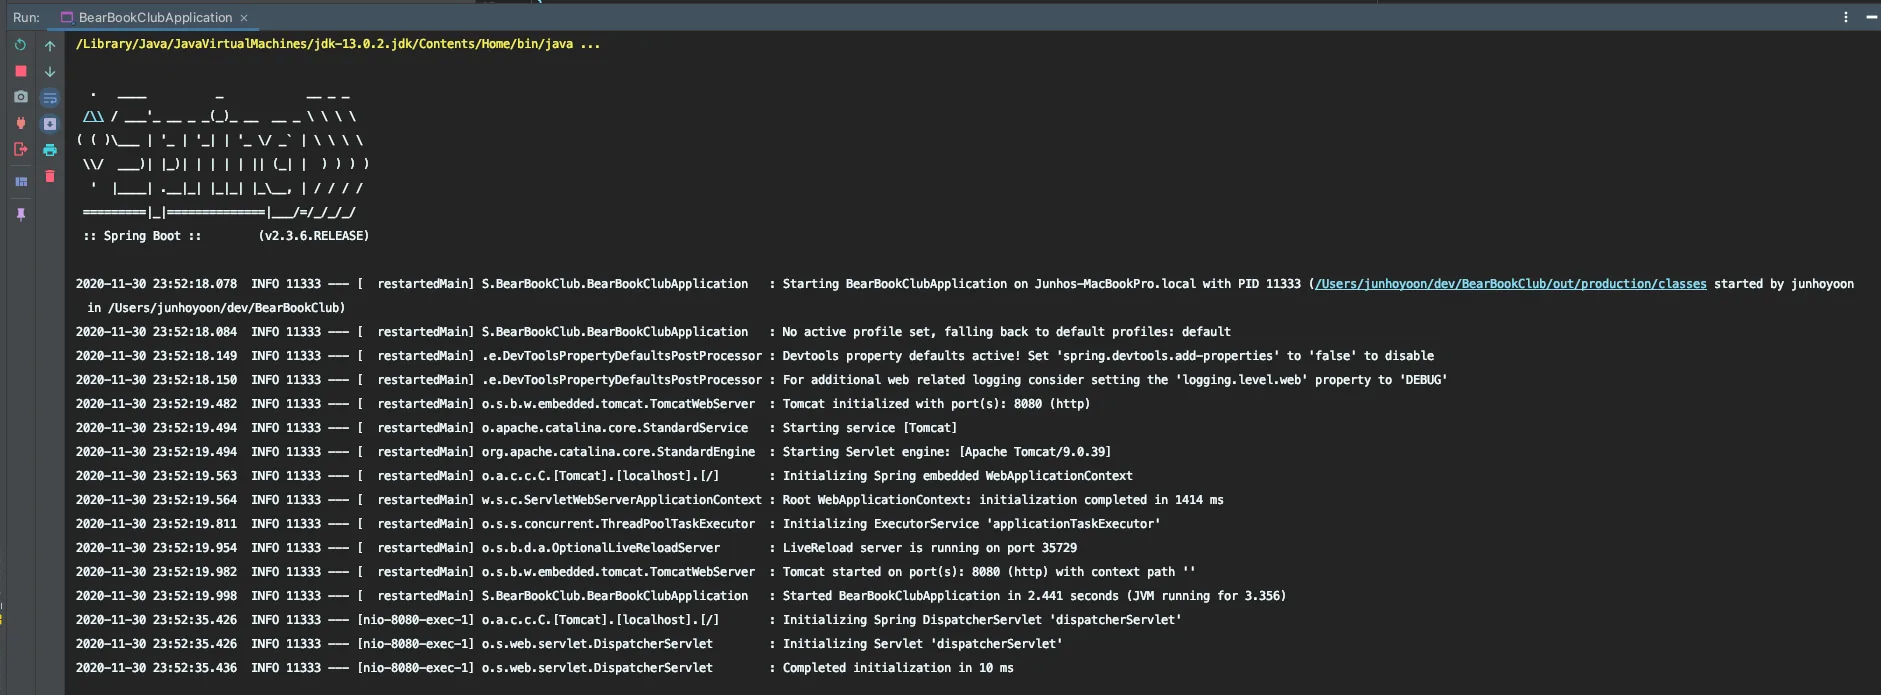Rerun BearBookClubApplication with the rerun icon

click(x=20, y=45)
